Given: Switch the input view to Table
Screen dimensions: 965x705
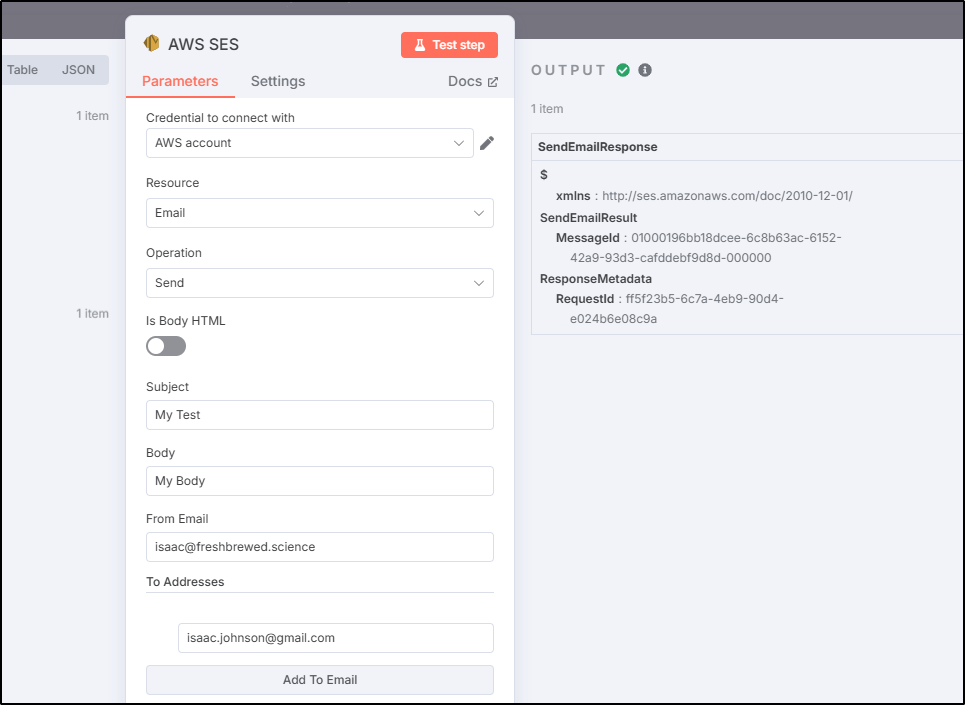Looking at the screenshot, I should tap(22, 70).
